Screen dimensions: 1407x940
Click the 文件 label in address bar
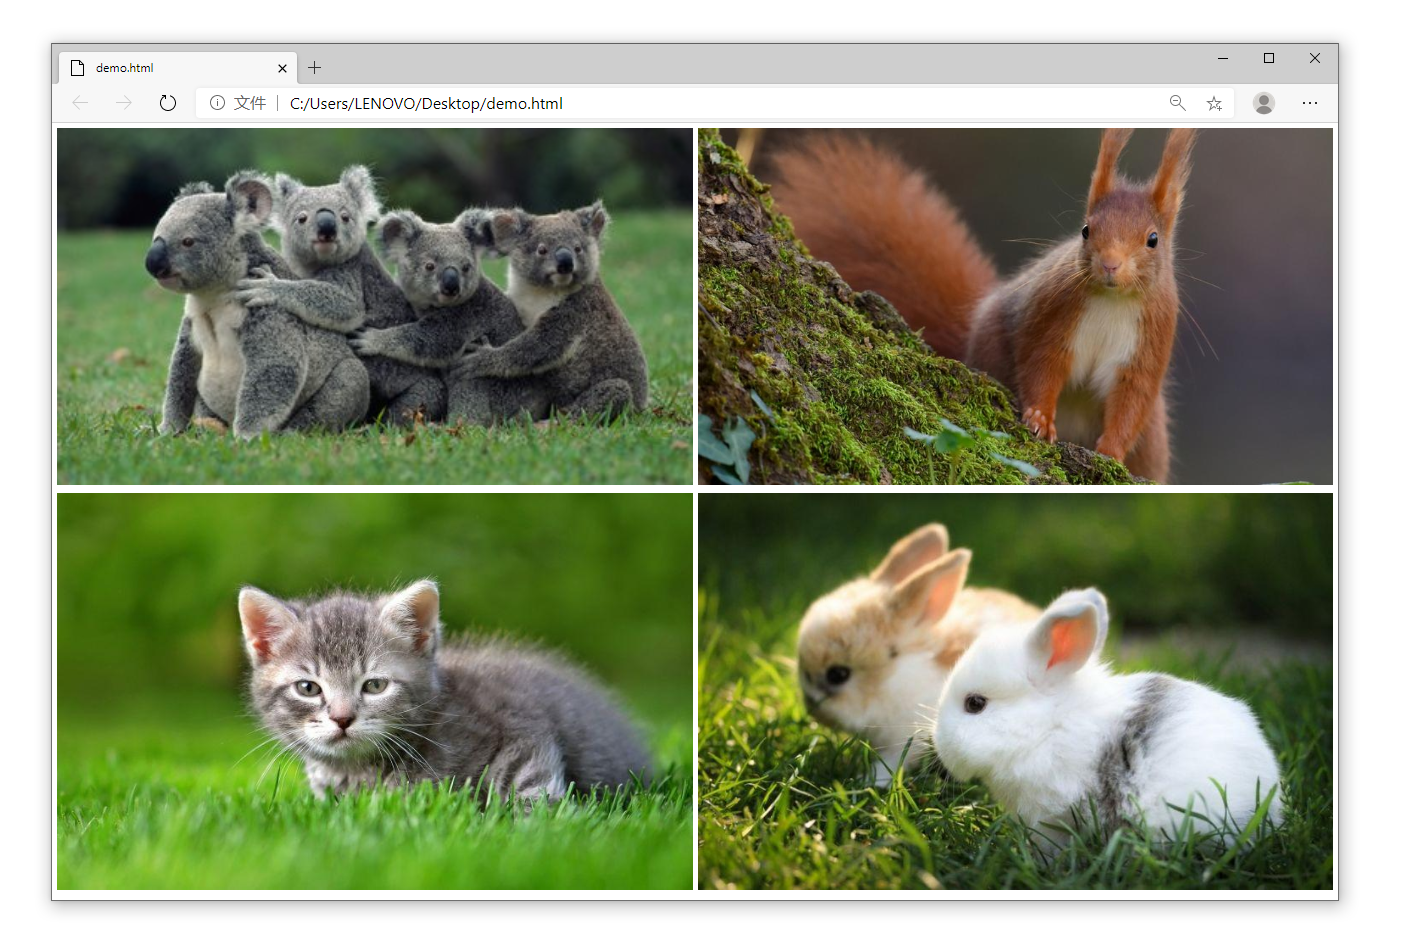click(250, 103)
